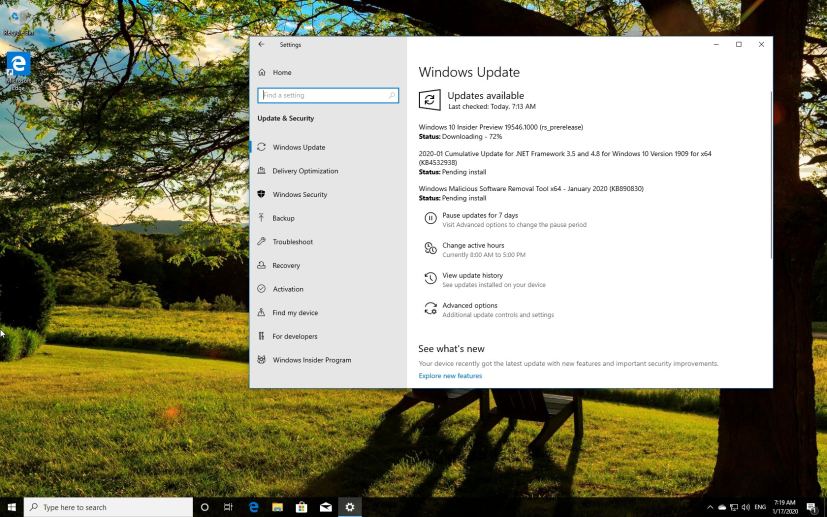Click the Activation checkmark icon
Viewport: 827px width, 517px height.
pos(262,289)
